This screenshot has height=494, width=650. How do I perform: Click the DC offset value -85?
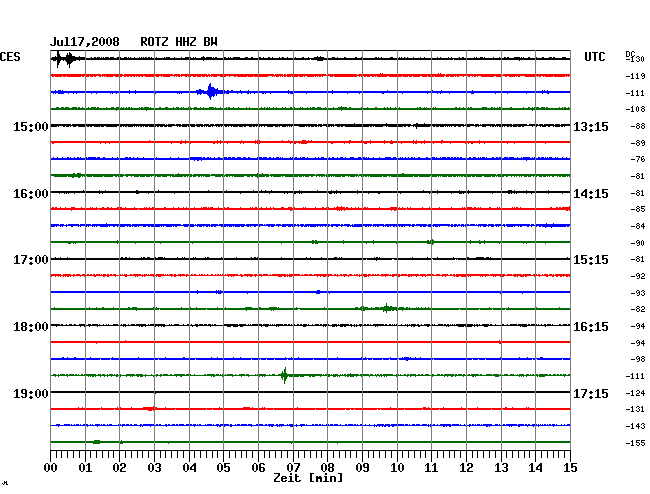(x=637, y=209)
